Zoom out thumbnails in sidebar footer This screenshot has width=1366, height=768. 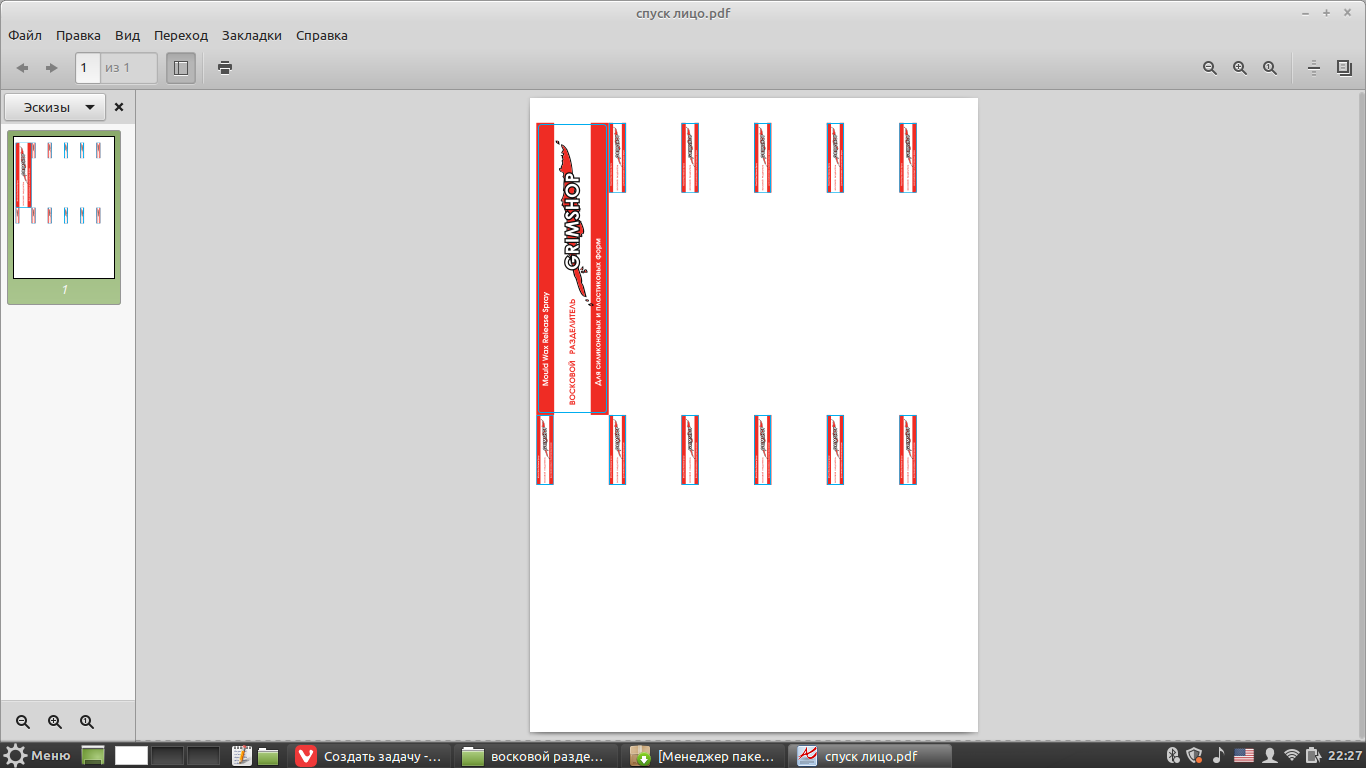coord(23,722)
